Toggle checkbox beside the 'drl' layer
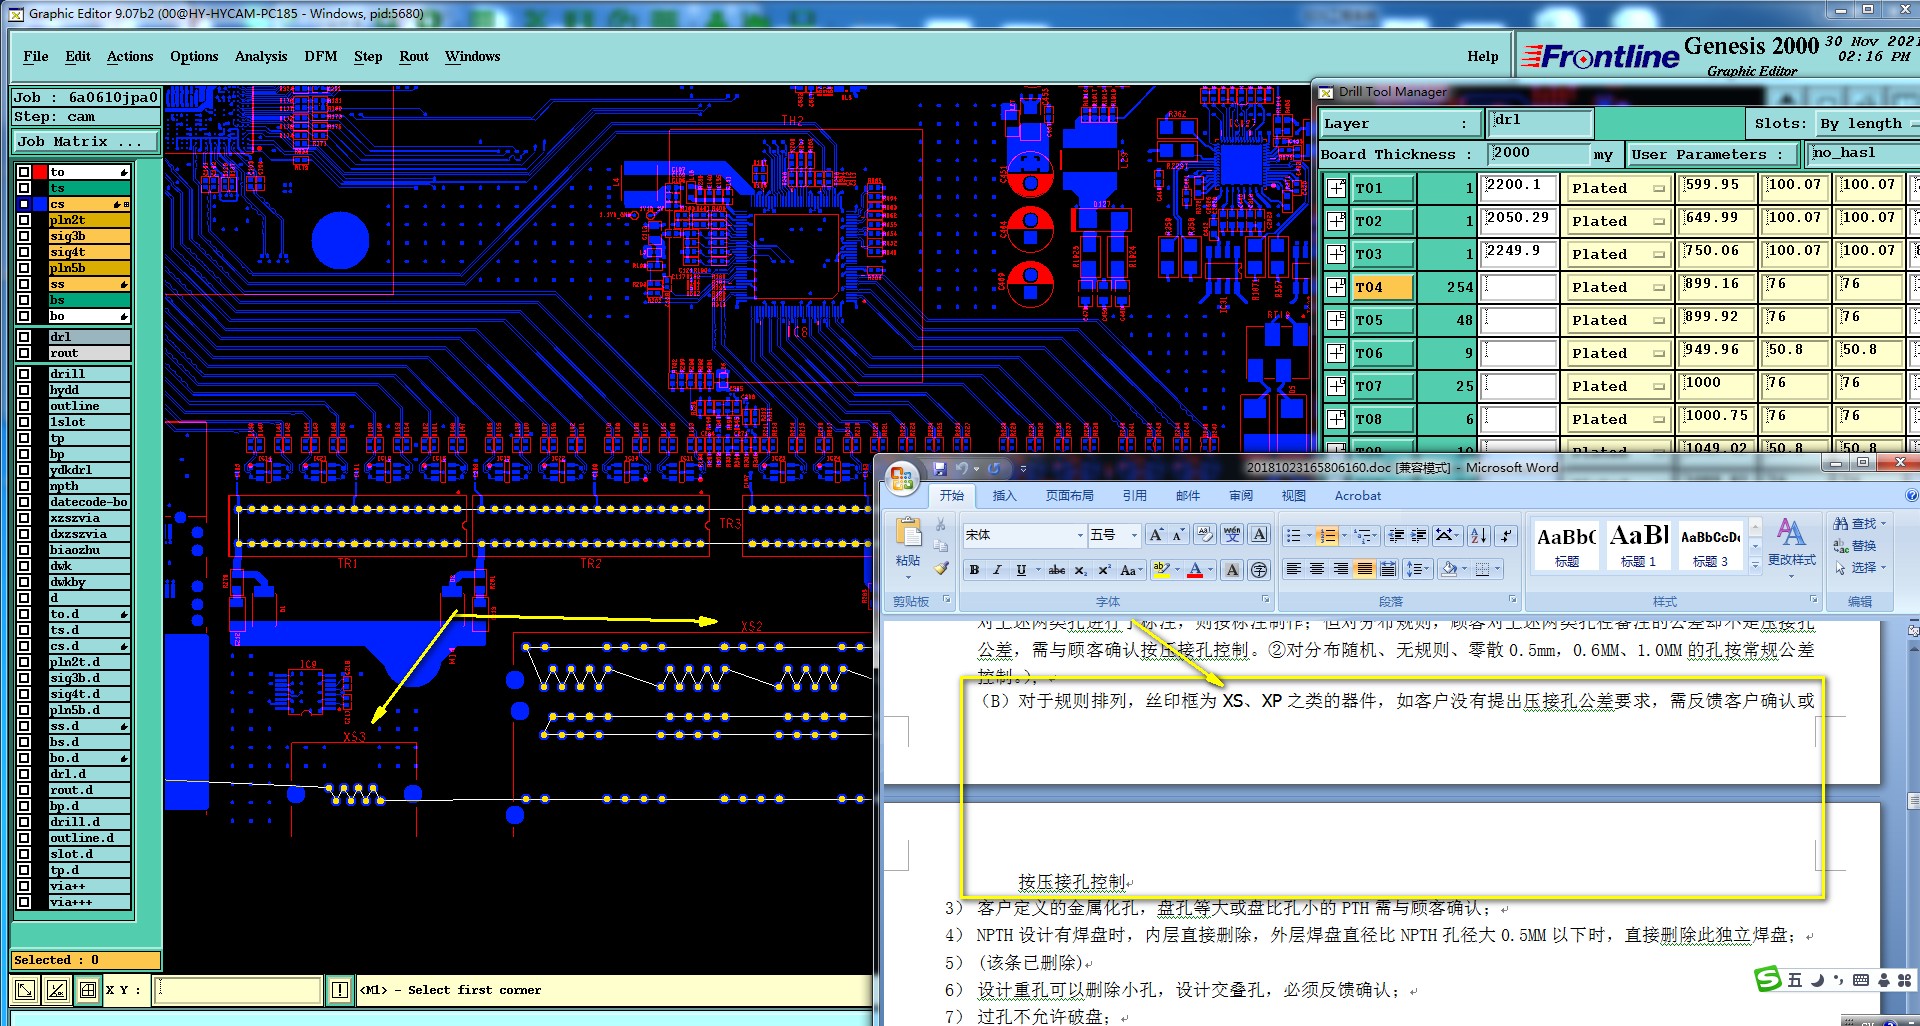Screen dimensions: 1920x1026 pyautogui.click(x=24, y=337)
